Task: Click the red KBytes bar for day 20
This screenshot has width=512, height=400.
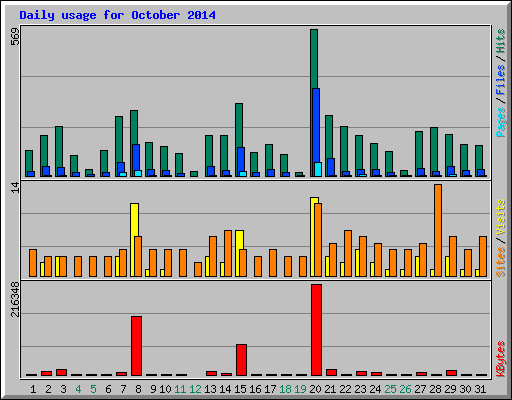Action: point(316,330)
